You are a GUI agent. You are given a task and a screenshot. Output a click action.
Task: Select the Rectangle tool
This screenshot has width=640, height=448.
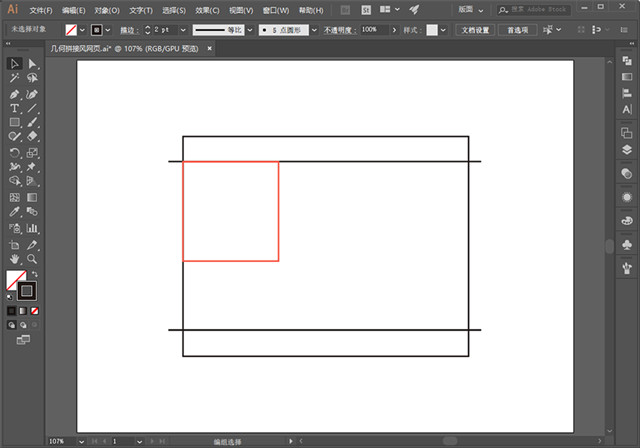click(15, 123)
